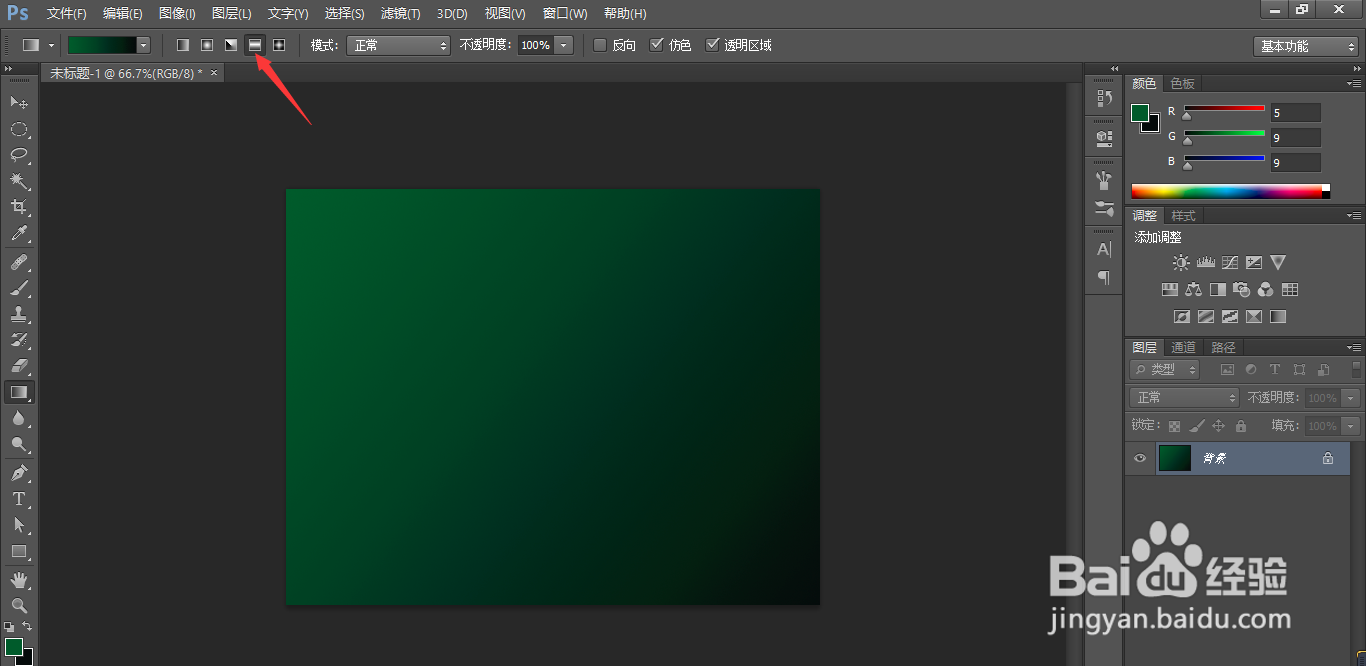
Task: Select the Pen tool
Action: [x=19, y=472]
